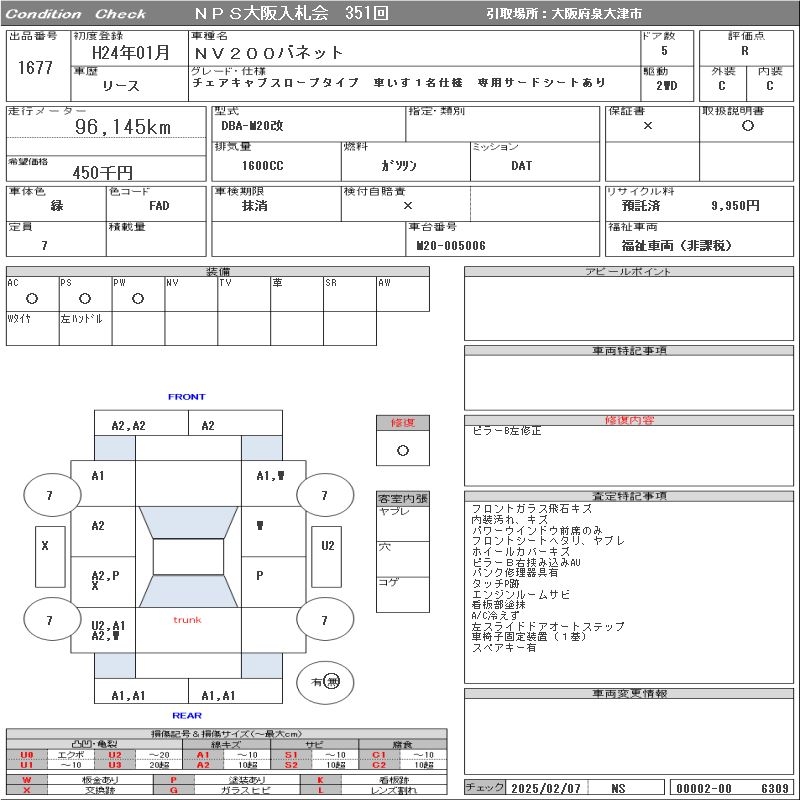Click the trunk label in the diagram
Viewport: 800px width, 800px height.
187,620
